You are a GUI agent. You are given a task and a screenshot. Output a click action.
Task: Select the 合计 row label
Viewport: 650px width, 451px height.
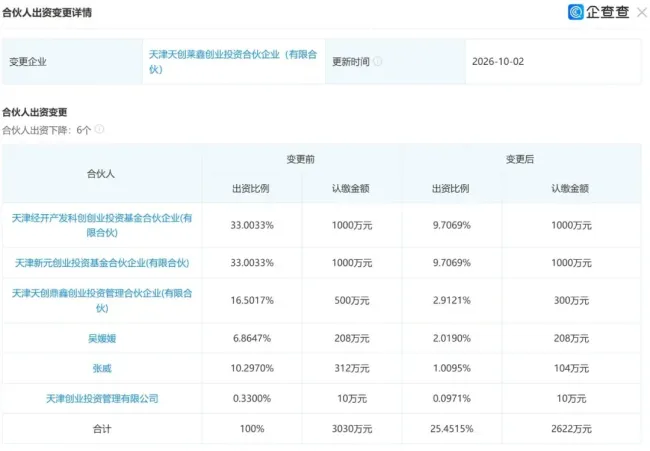102,429
